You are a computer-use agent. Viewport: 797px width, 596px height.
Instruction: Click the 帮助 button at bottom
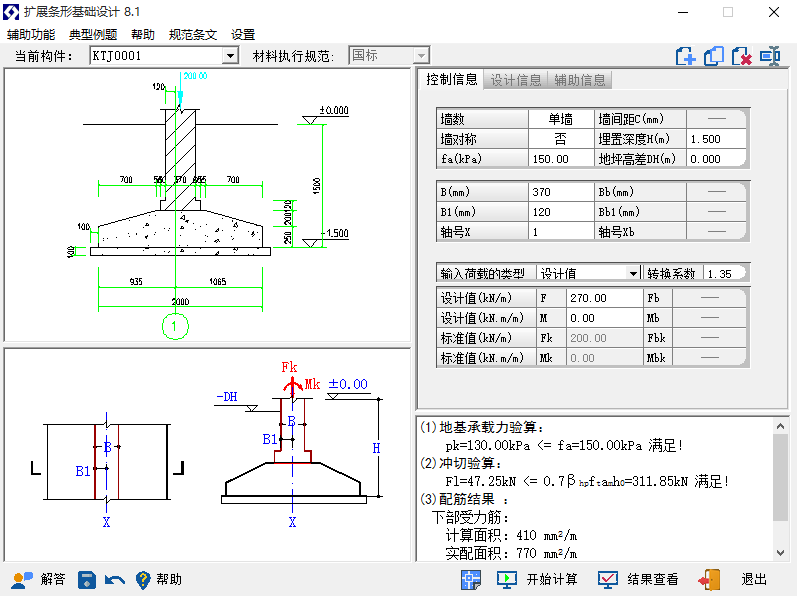coord(169,580)
